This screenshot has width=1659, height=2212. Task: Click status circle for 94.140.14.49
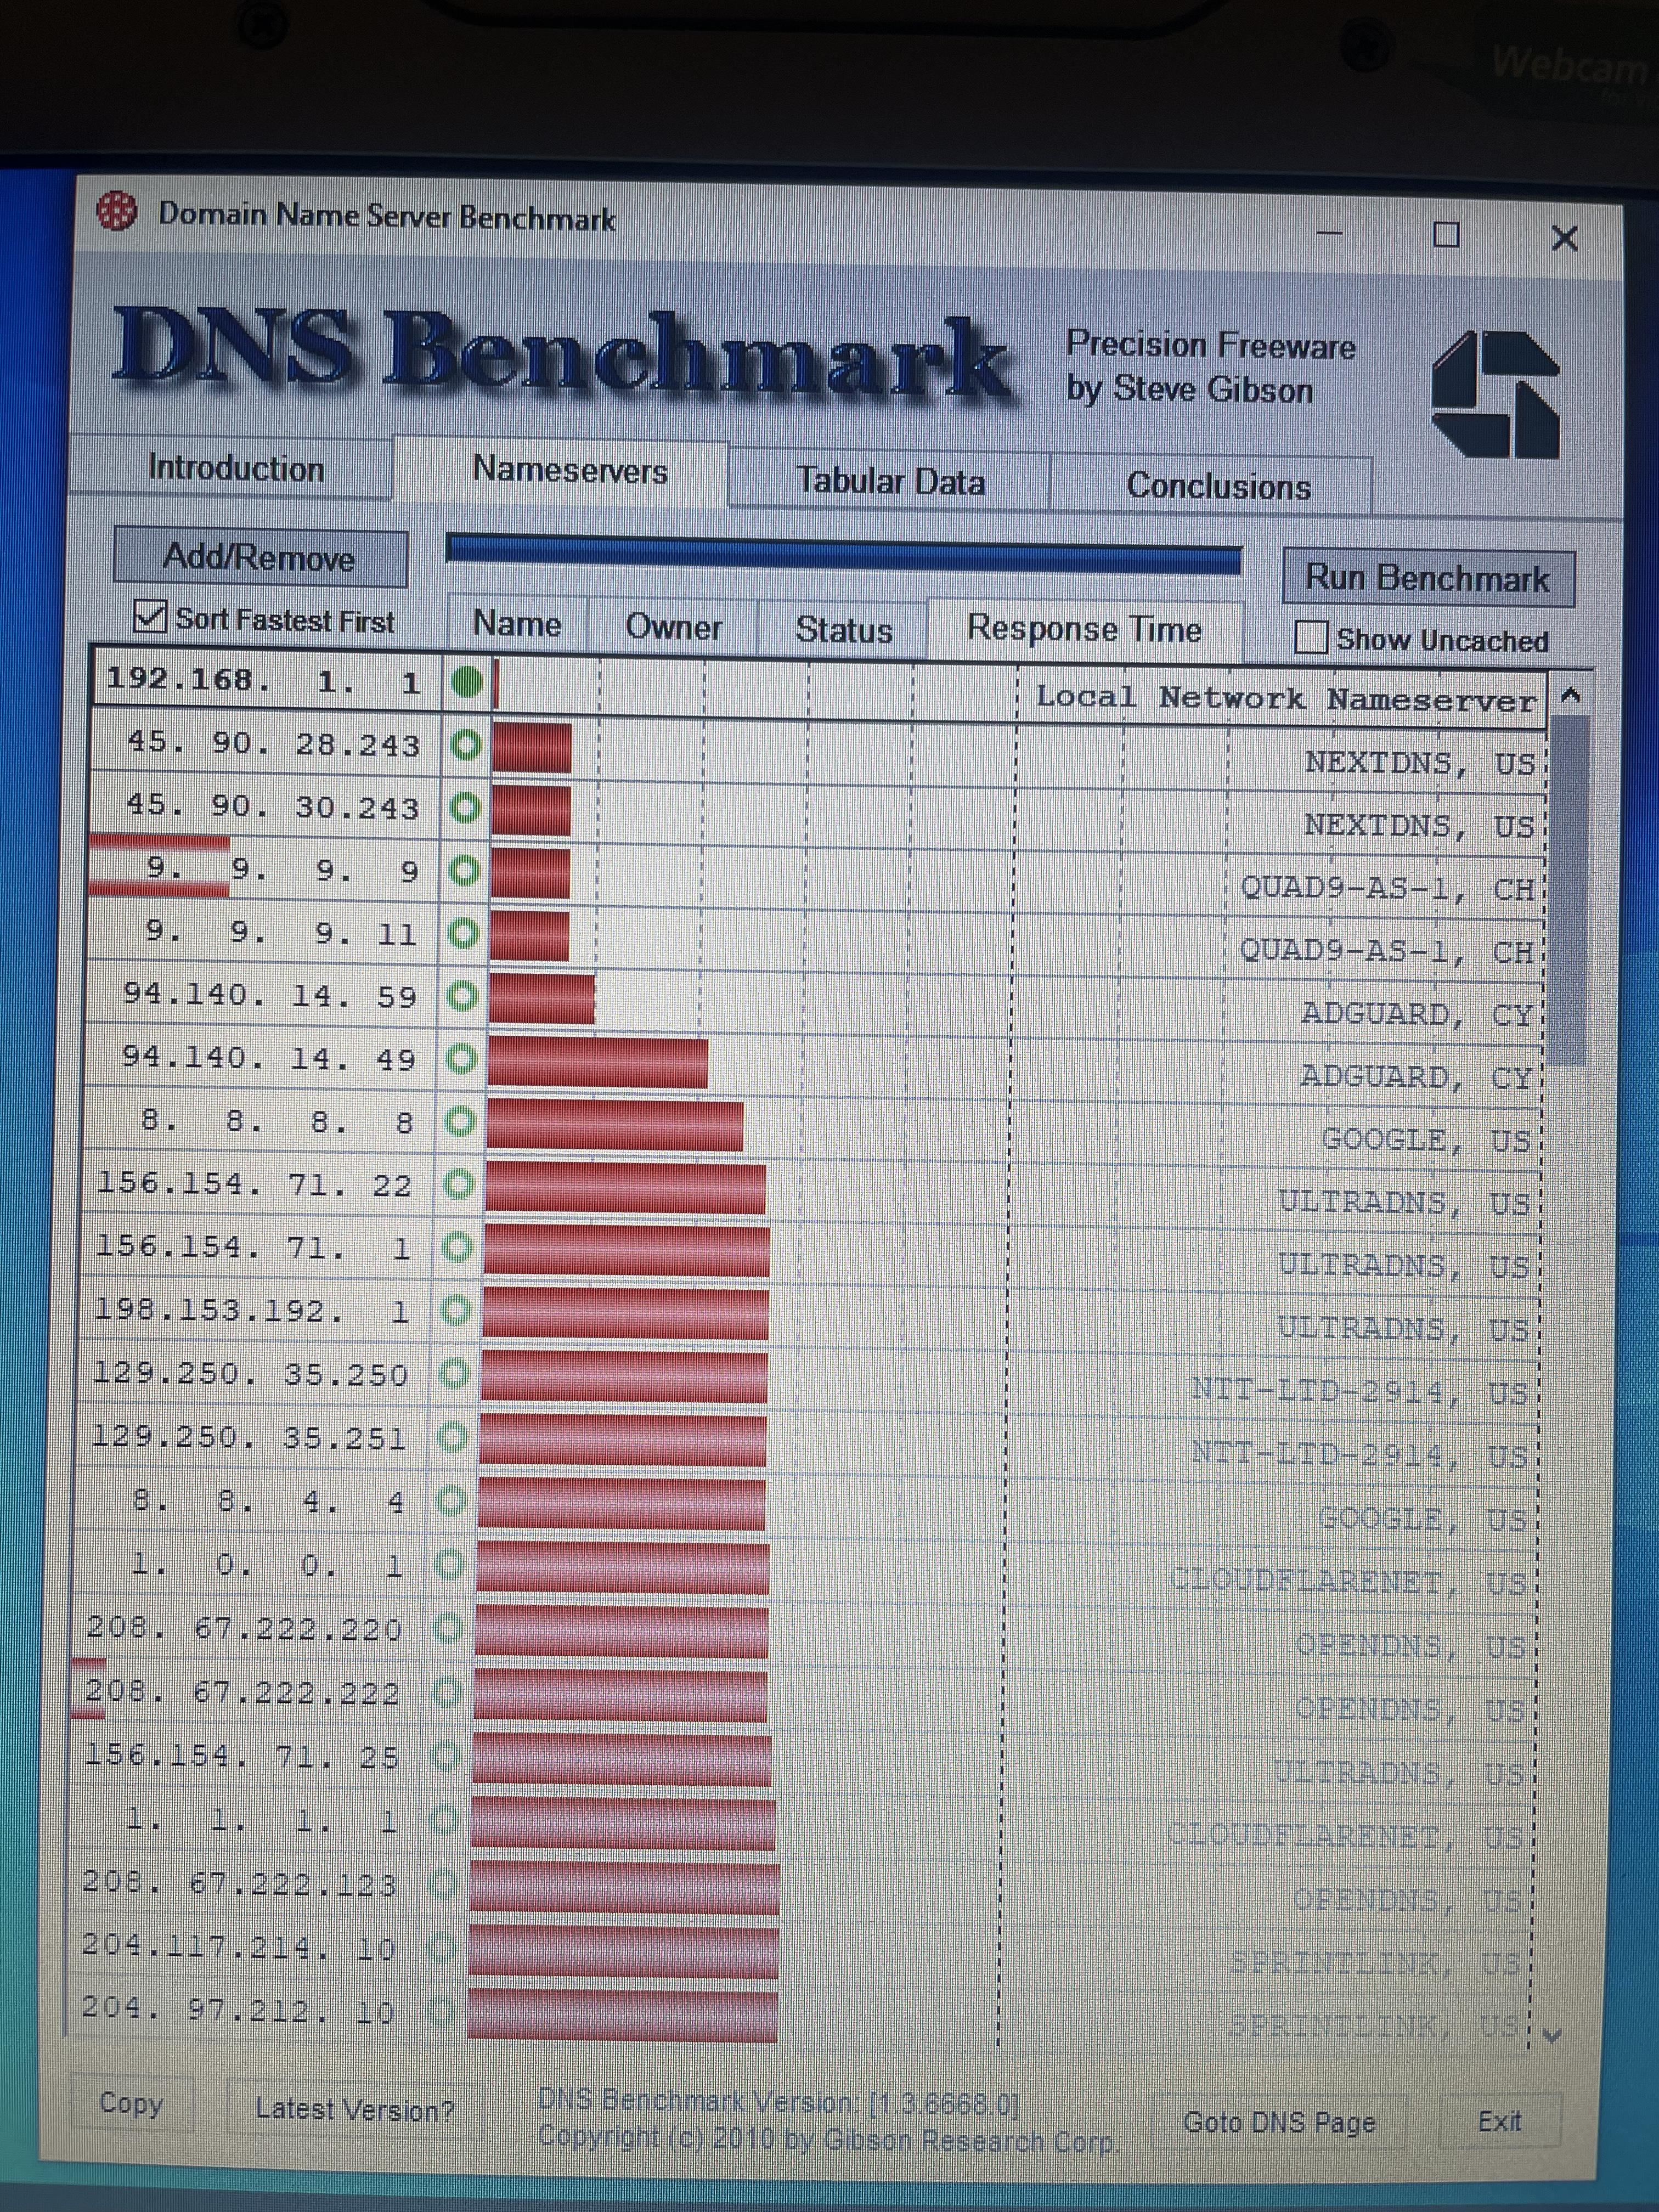click(461, 1059)
